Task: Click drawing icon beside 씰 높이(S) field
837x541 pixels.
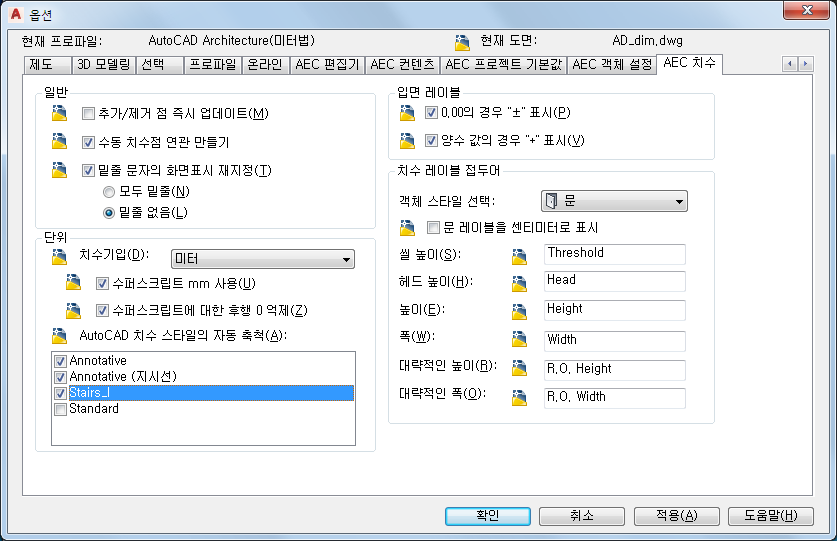Action: pyautogui.click(x=519, y=257)
